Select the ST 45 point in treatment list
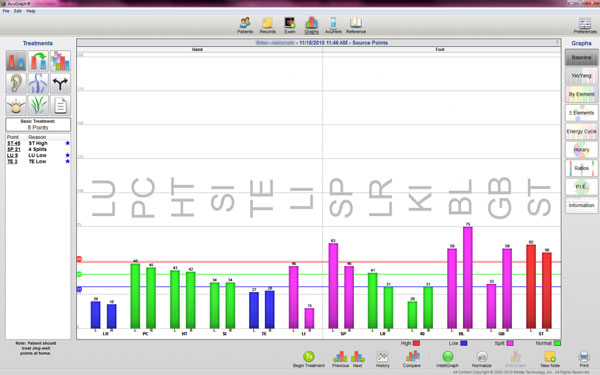600x375 pixels. (14, 143)
